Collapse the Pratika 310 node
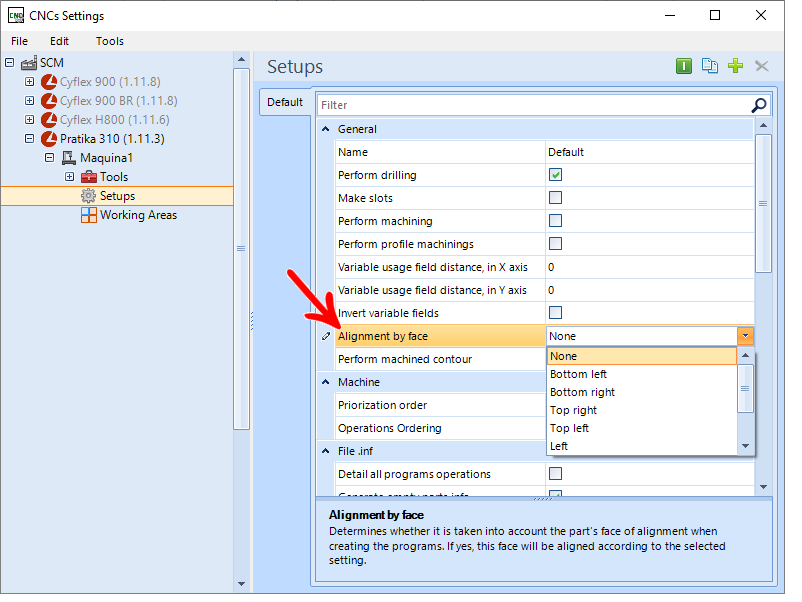Screen dimensions: 802x602 pyautogui.click(x=29, y=138)
